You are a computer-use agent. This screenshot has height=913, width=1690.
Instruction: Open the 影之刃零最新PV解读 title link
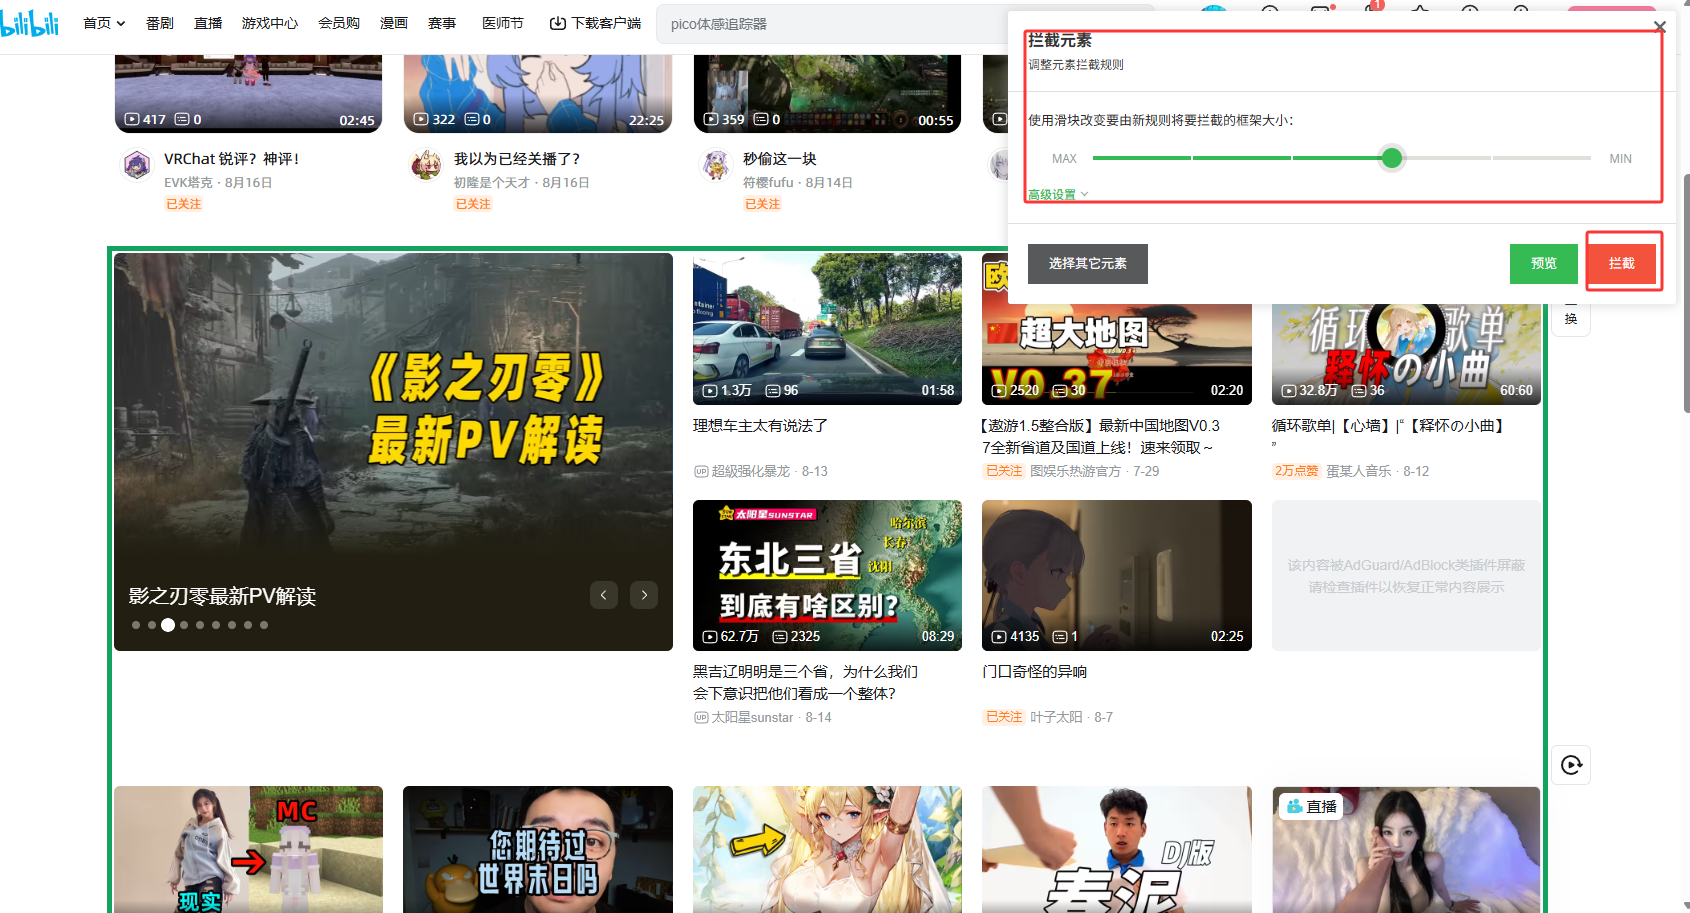222,596
